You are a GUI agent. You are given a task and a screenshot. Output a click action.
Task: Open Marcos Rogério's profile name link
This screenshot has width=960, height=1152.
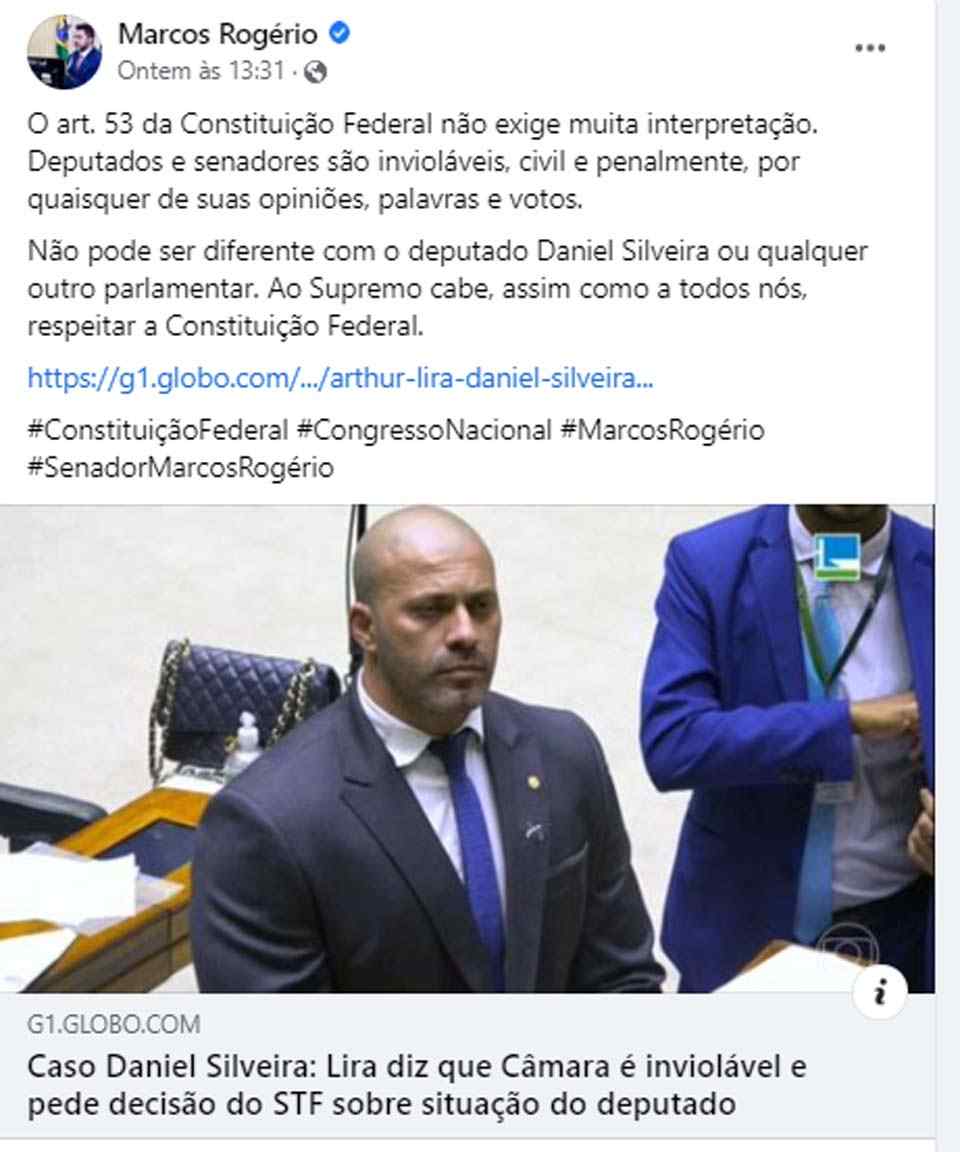coord(217,34)
